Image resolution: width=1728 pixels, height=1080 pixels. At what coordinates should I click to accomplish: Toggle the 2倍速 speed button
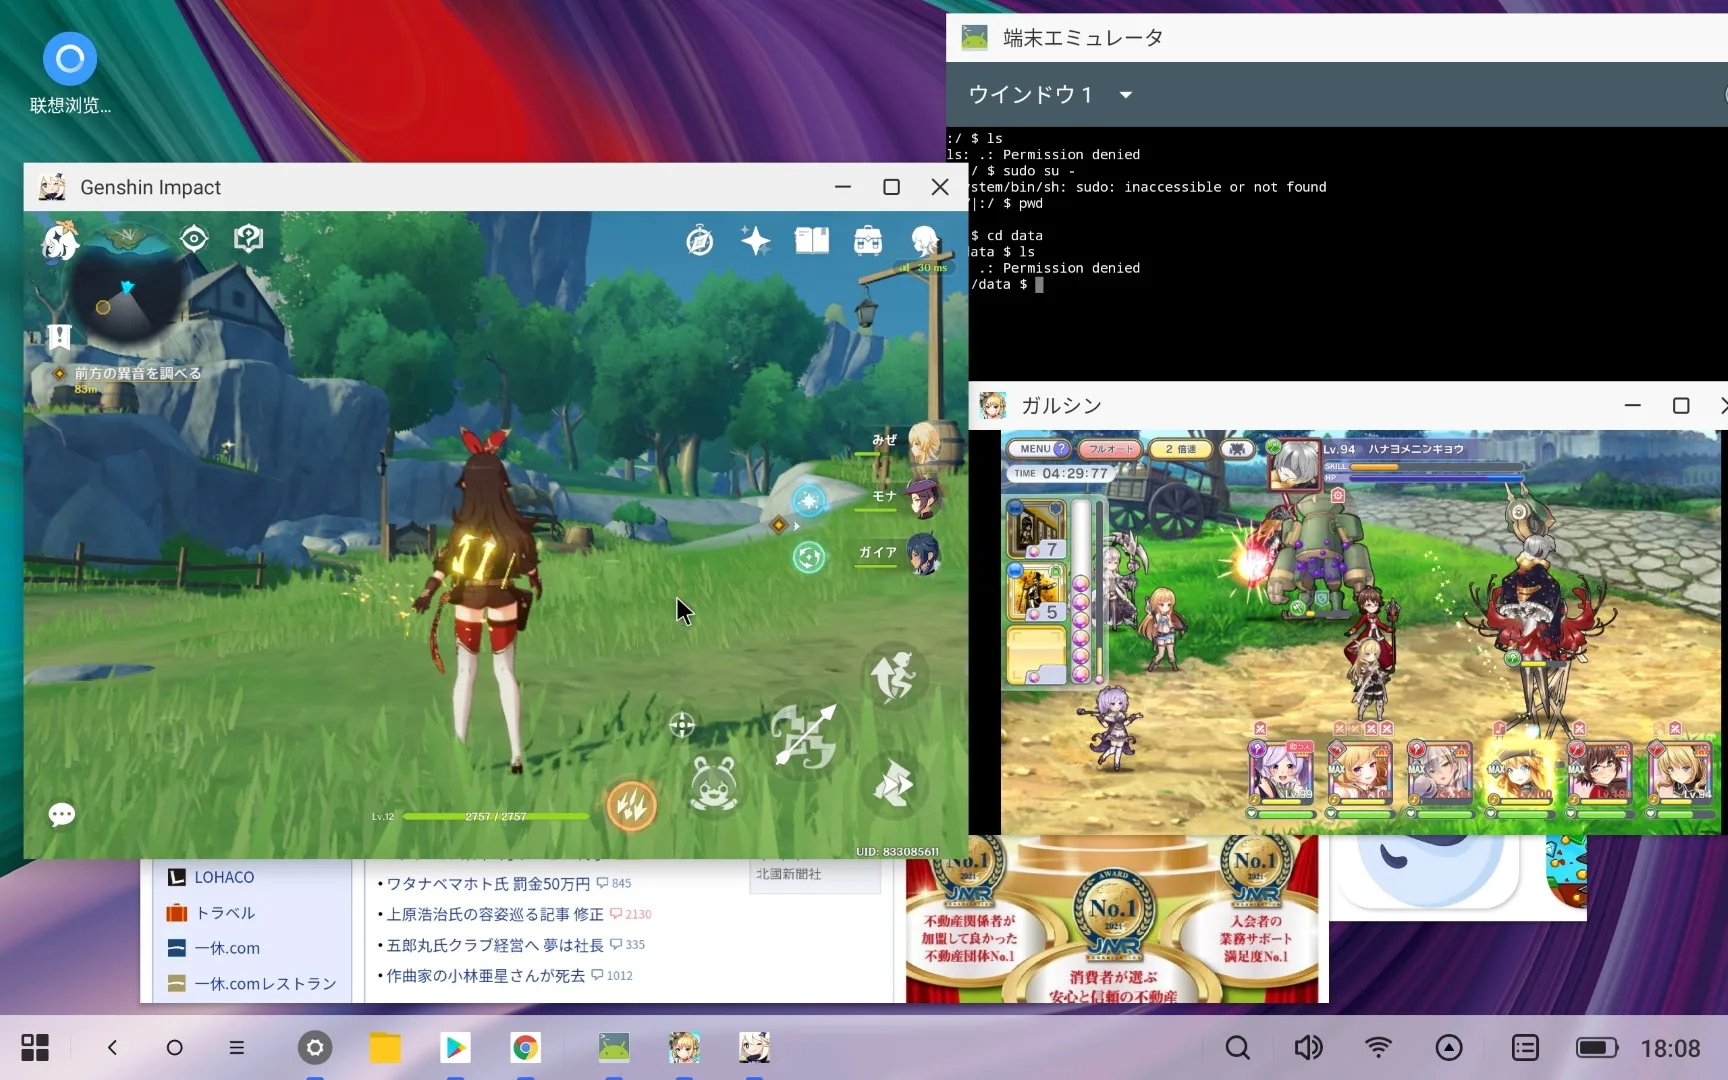pos(1180,449)
